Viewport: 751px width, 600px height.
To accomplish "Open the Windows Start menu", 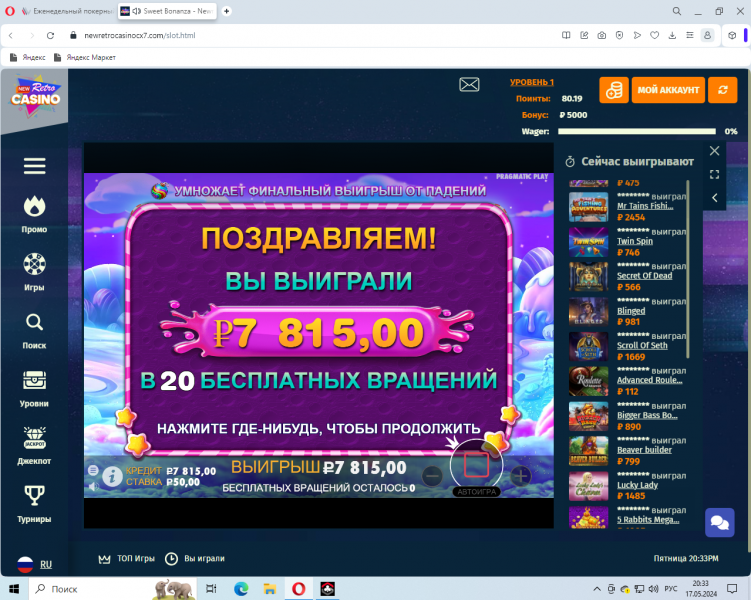I will (14, 589).
